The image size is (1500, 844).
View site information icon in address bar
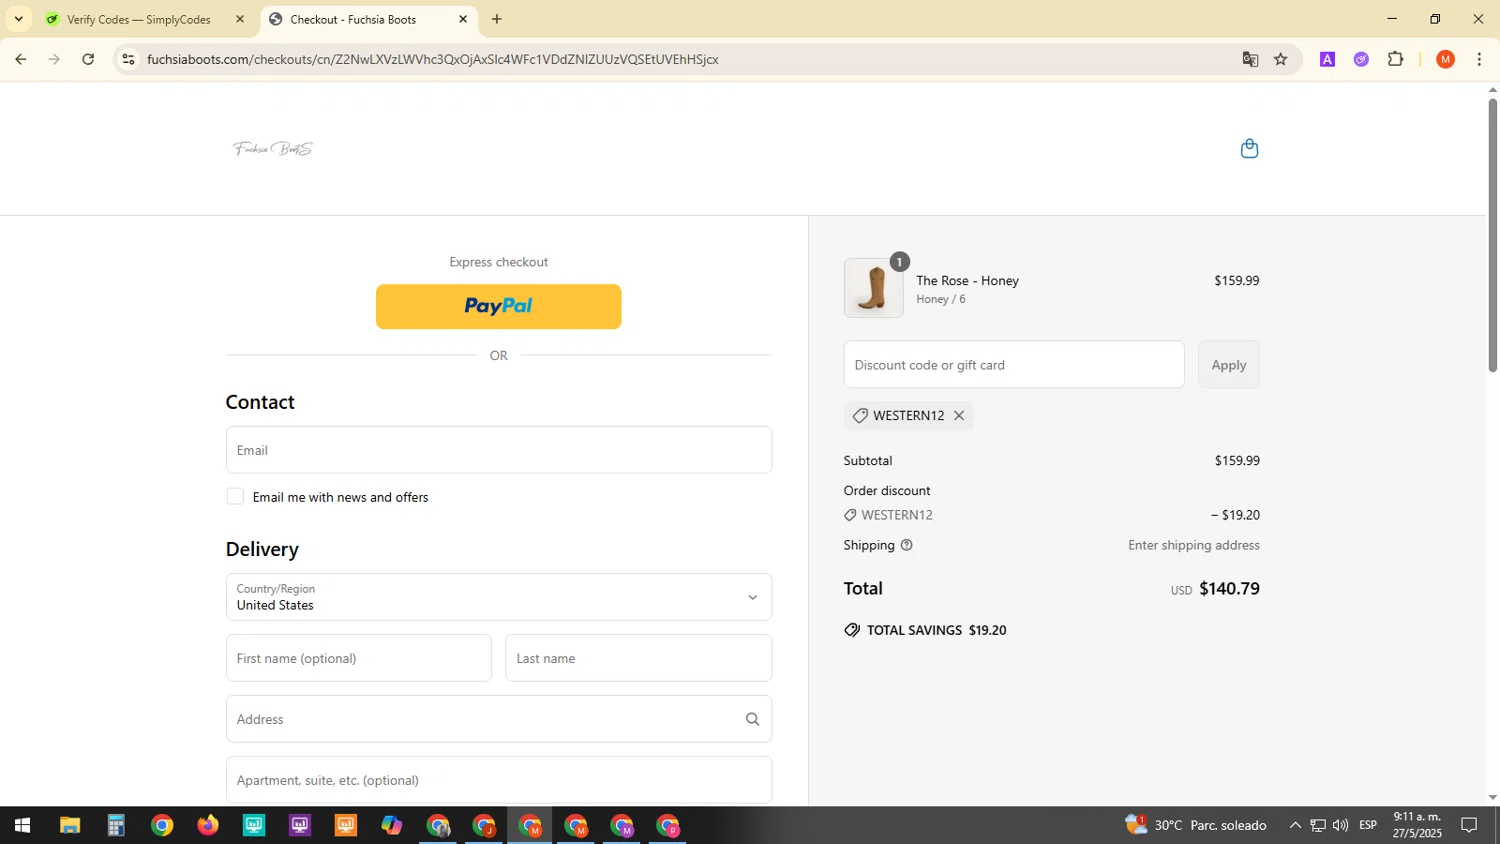[128, 59]
